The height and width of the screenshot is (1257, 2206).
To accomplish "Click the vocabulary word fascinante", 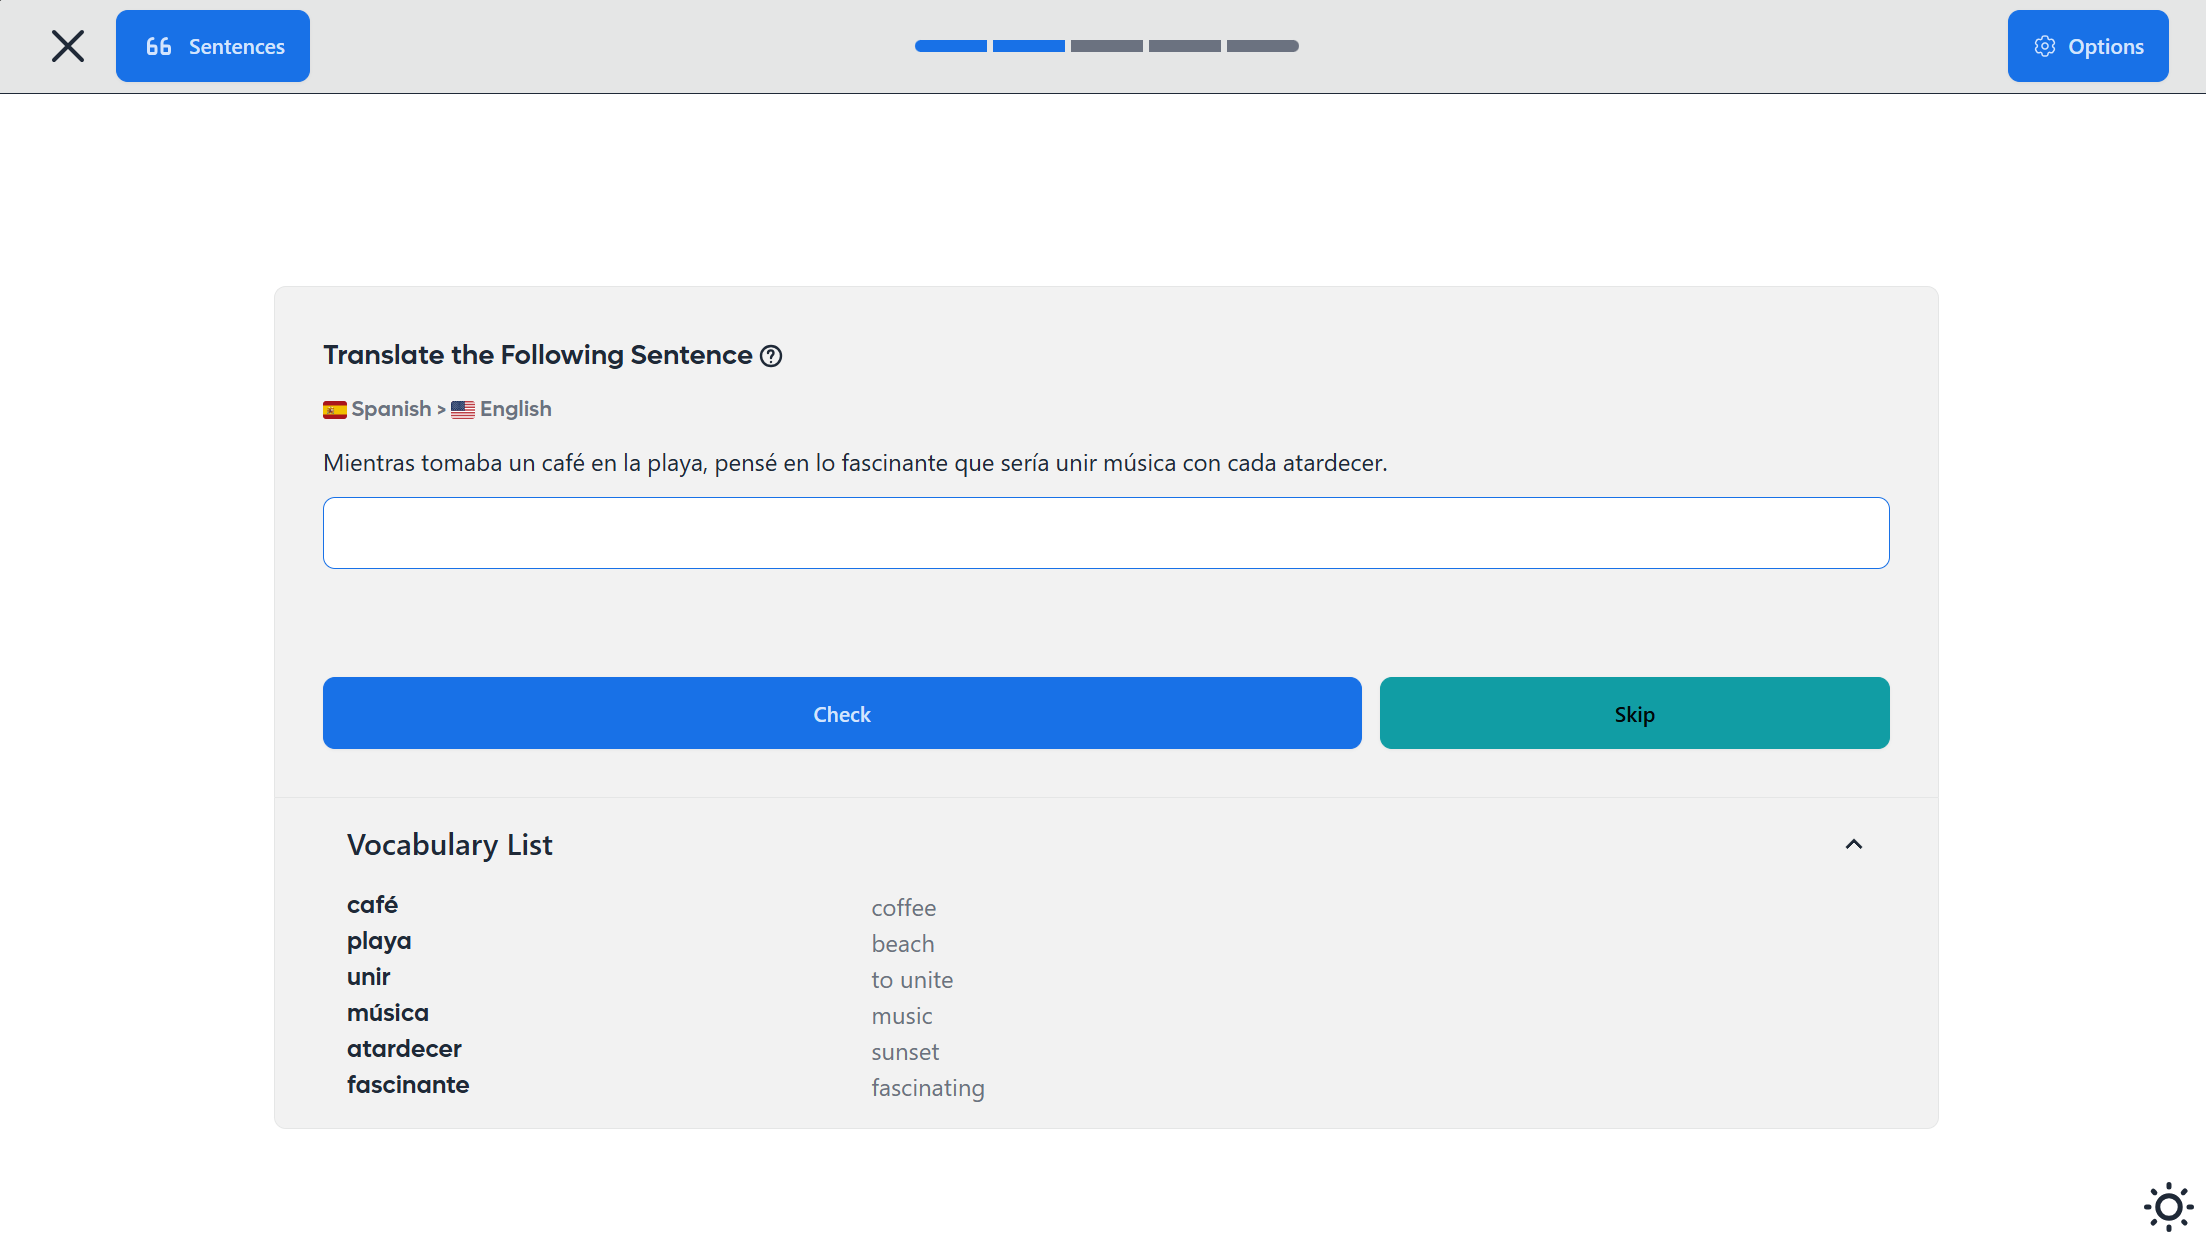I will [x=408, y=1085].
